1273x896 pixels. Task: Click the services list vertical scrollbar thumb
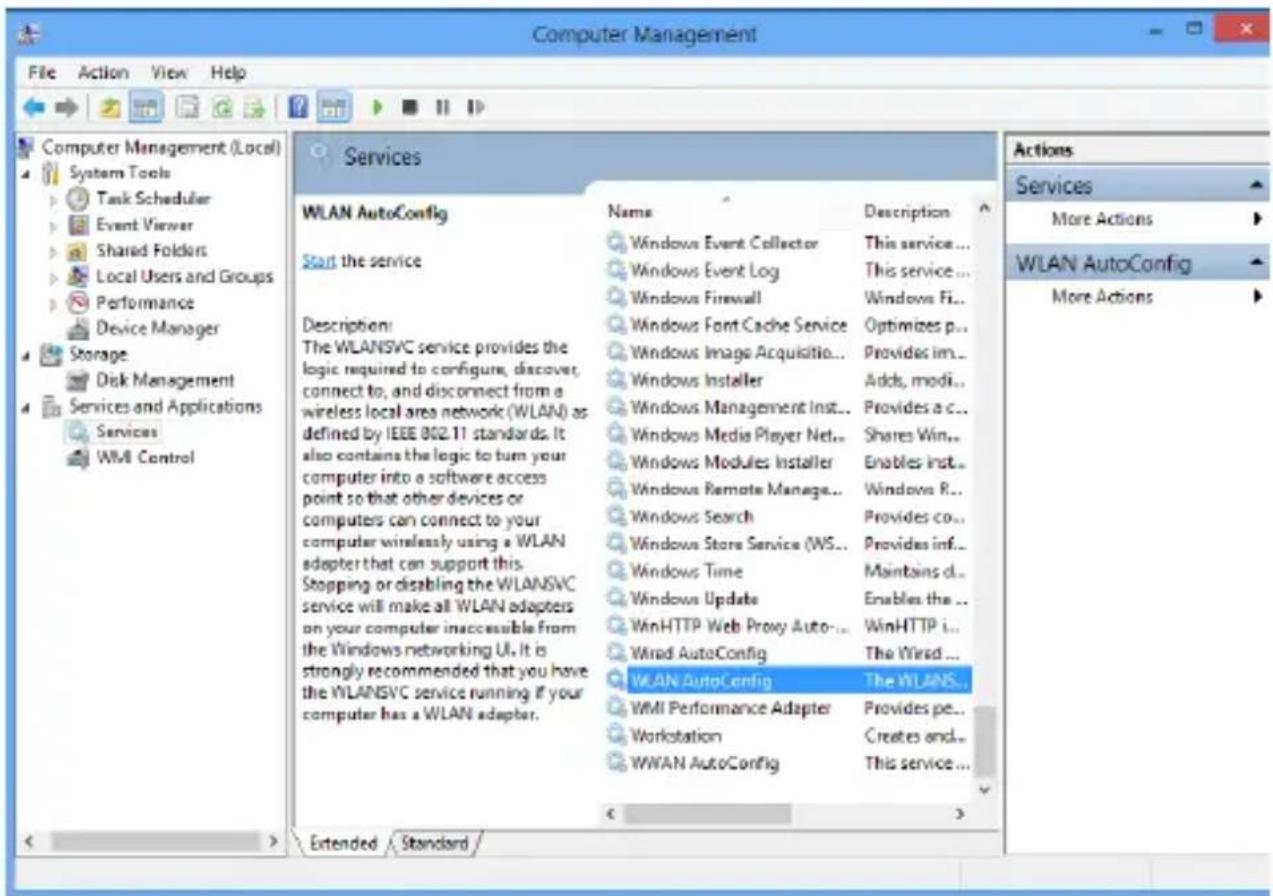click(985, 740)
